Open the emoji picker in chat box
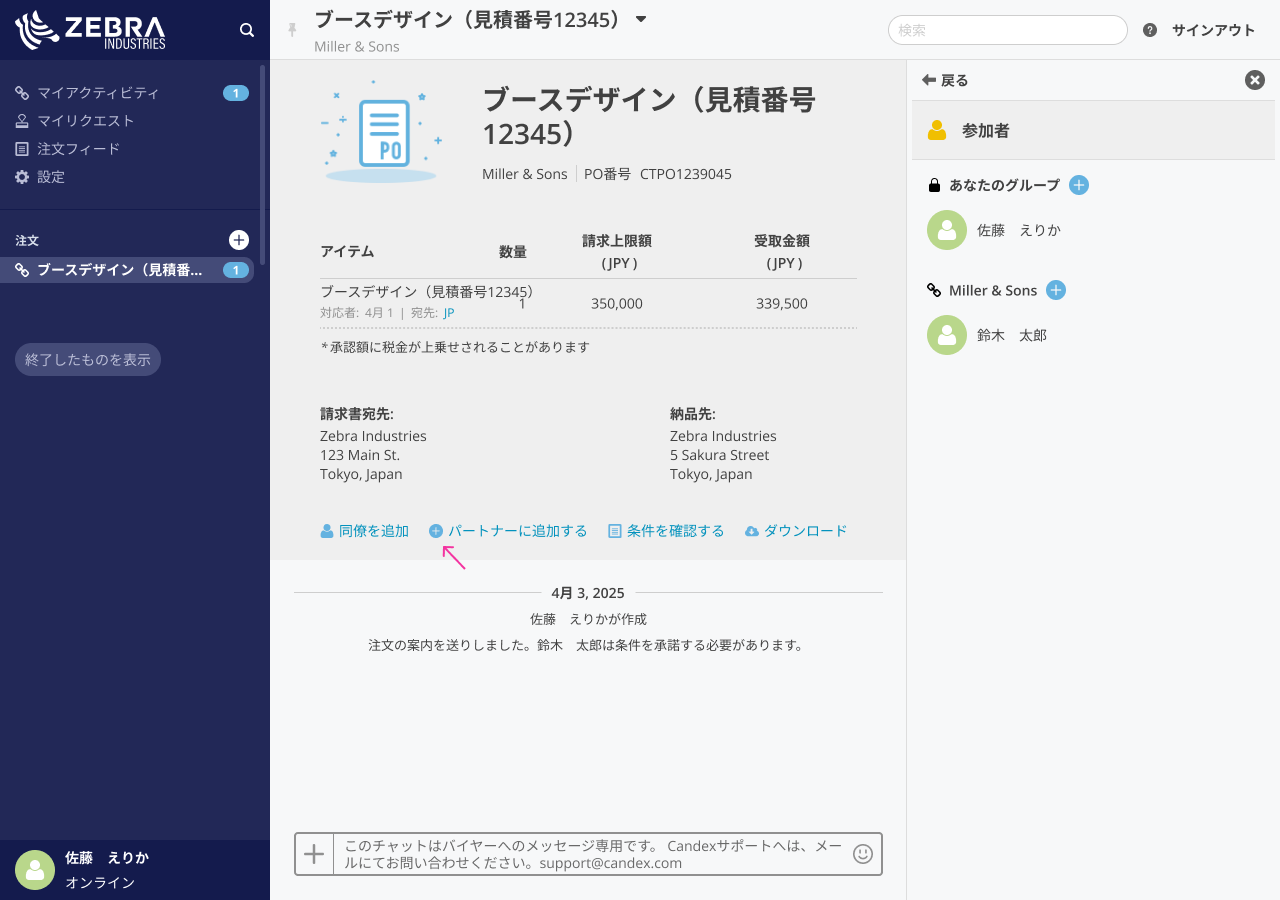Screen dimensions: 1280x900 click(x=863, y=854)
